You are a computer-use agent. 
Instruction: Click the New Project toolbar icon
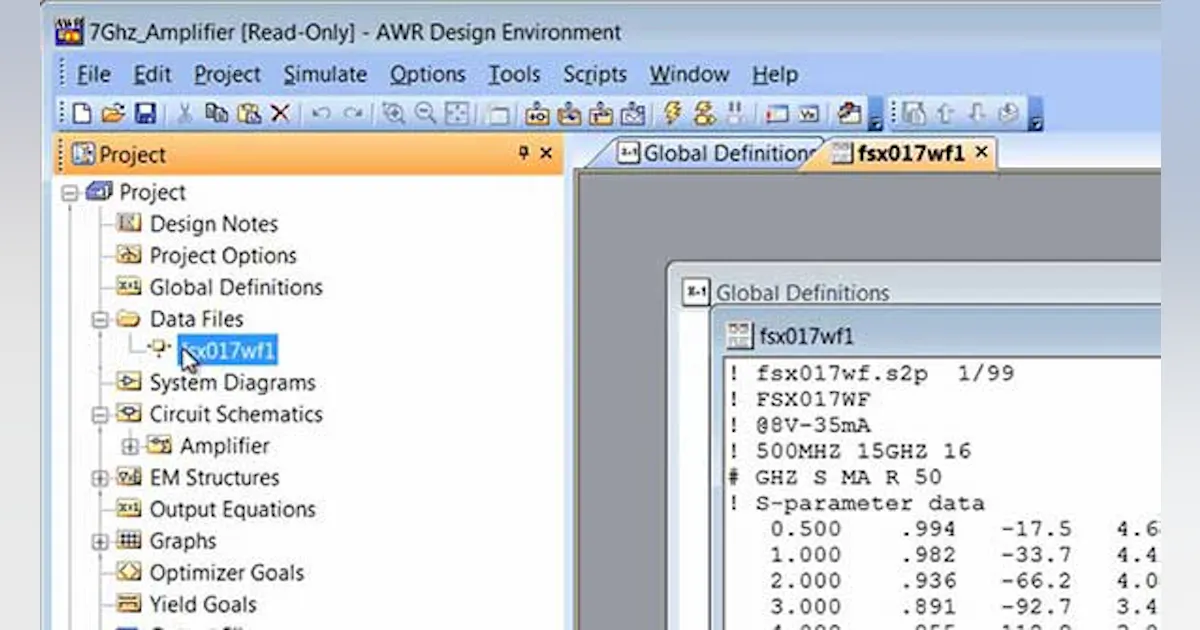pos(82,114)
